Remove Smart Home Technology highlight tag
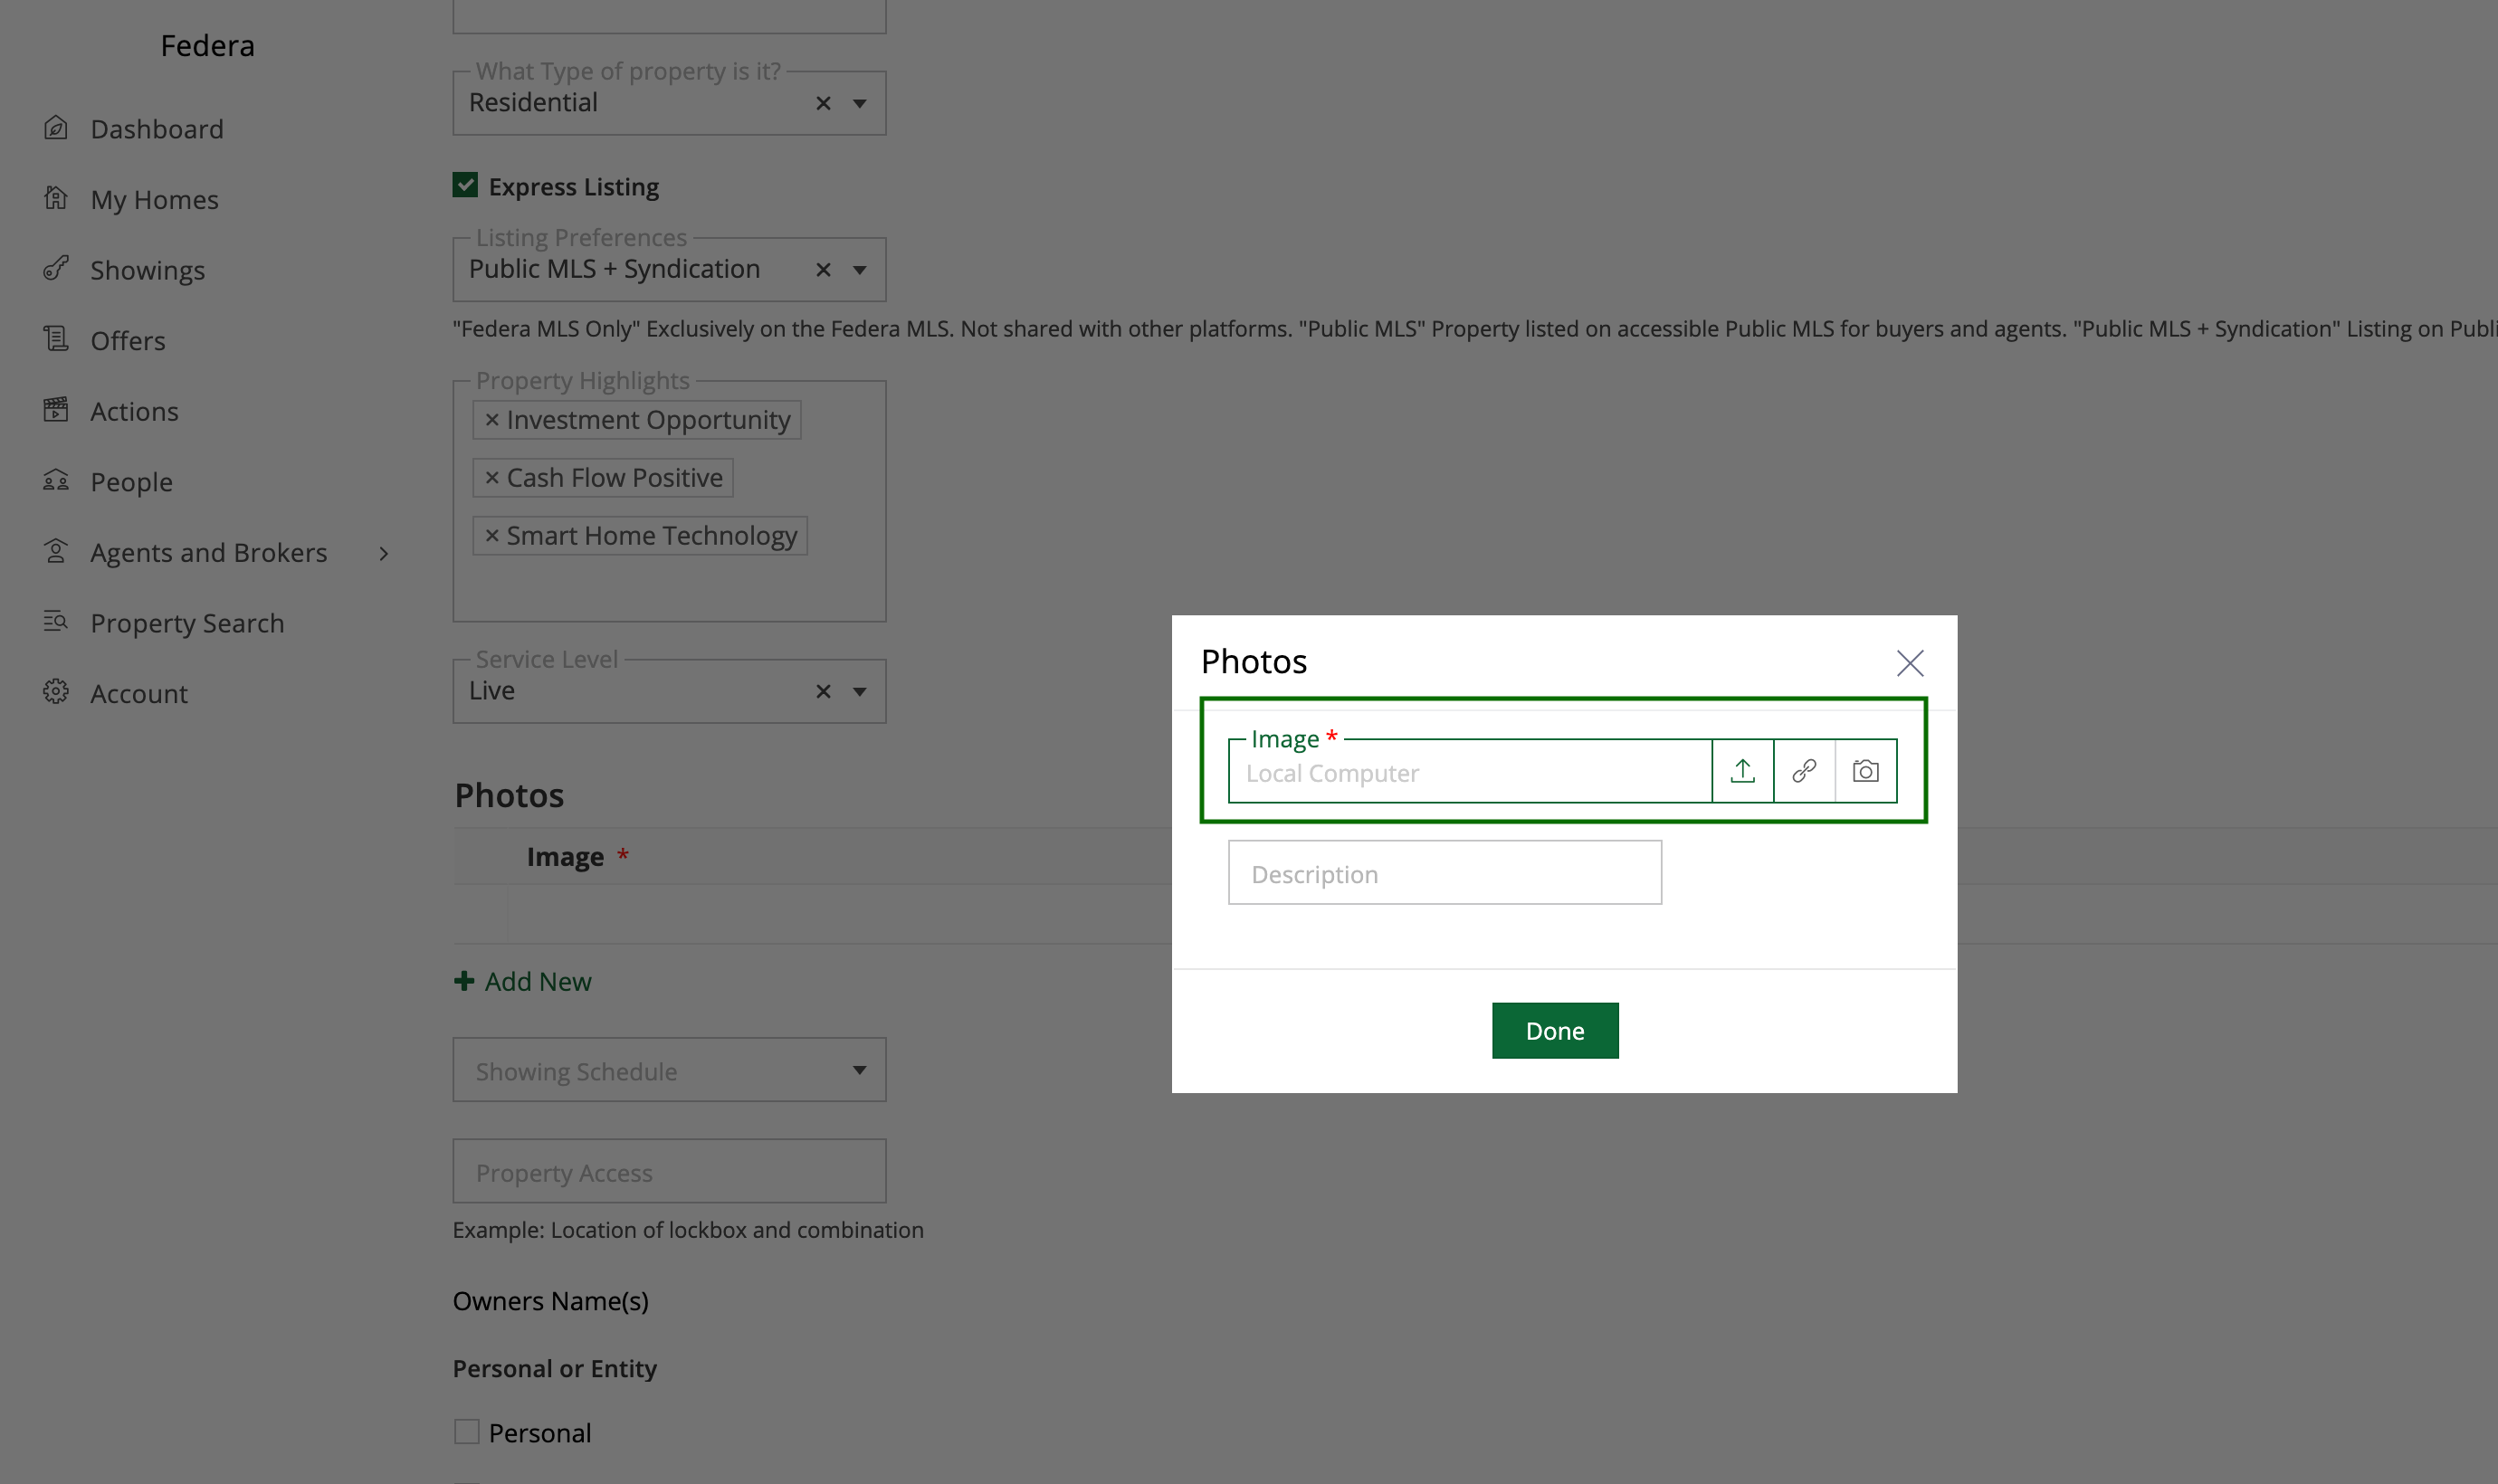This screenshot has width=2498, height=1484. point(492,536)
